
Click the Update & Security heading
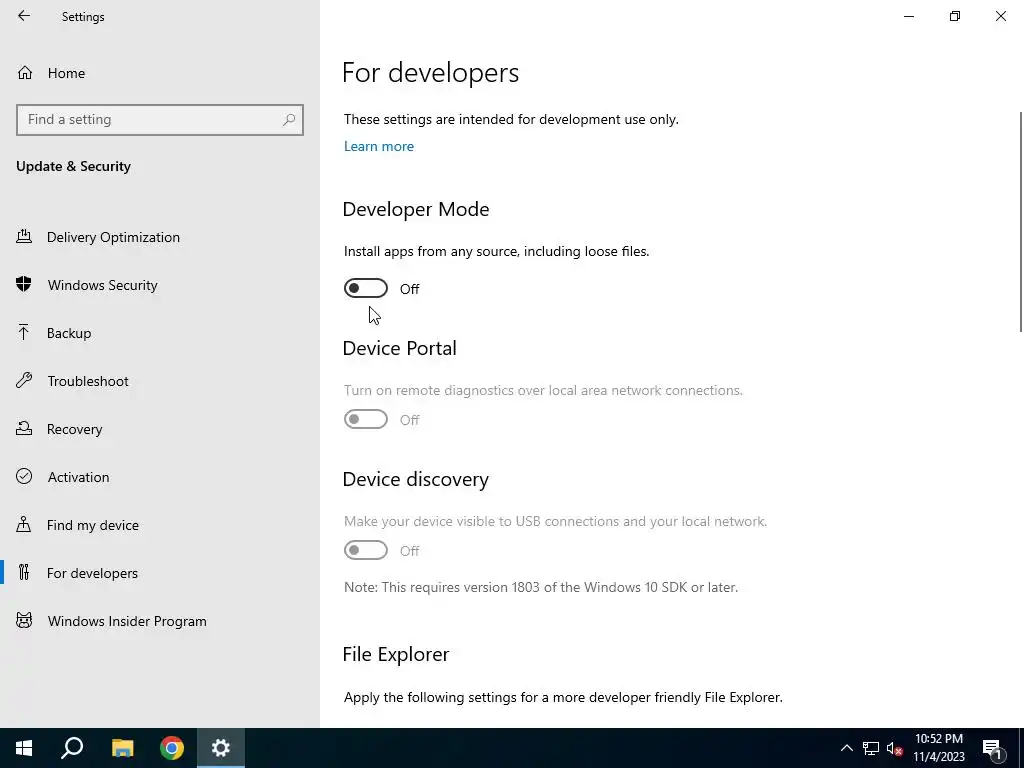pos(74,166)
